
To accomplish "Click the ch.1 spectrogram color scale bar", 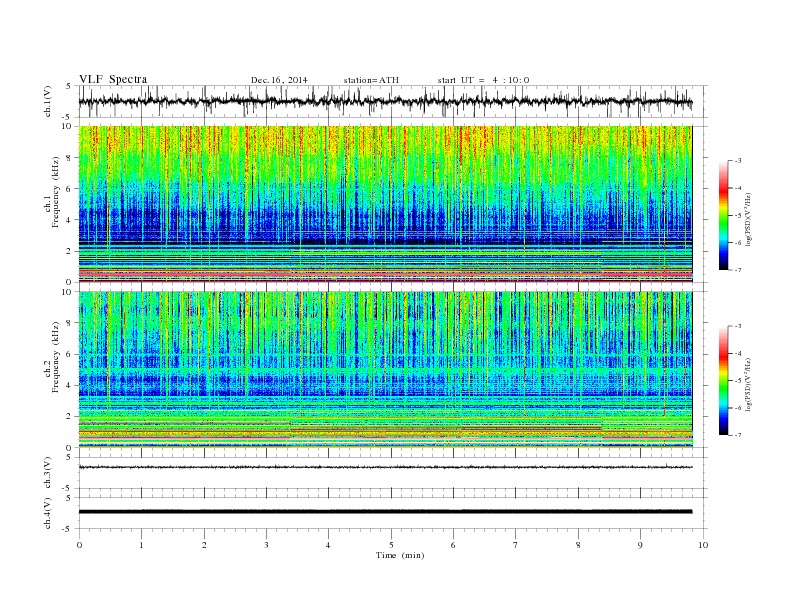I will click(x=723, y=216).
